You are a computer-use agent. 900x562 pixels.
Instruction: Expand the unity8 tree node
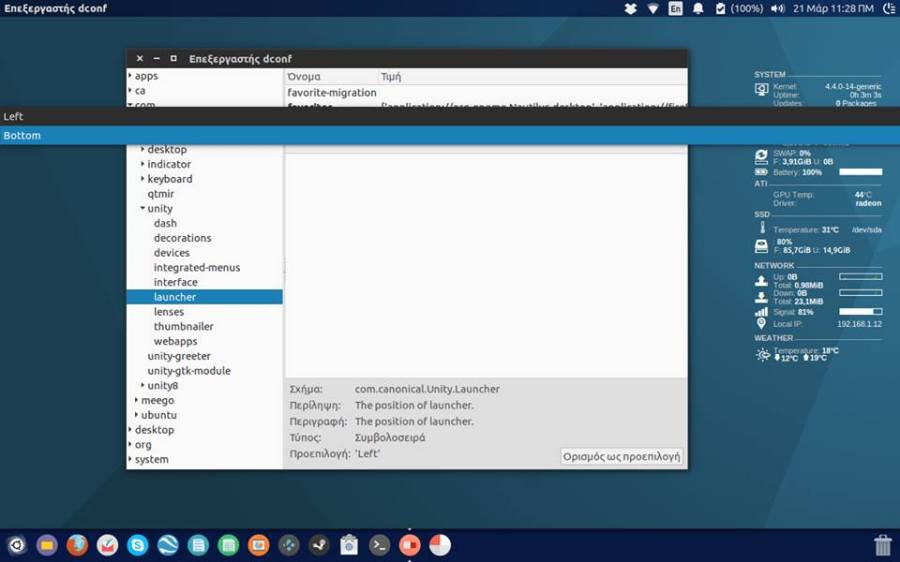[x=142, y=385]
